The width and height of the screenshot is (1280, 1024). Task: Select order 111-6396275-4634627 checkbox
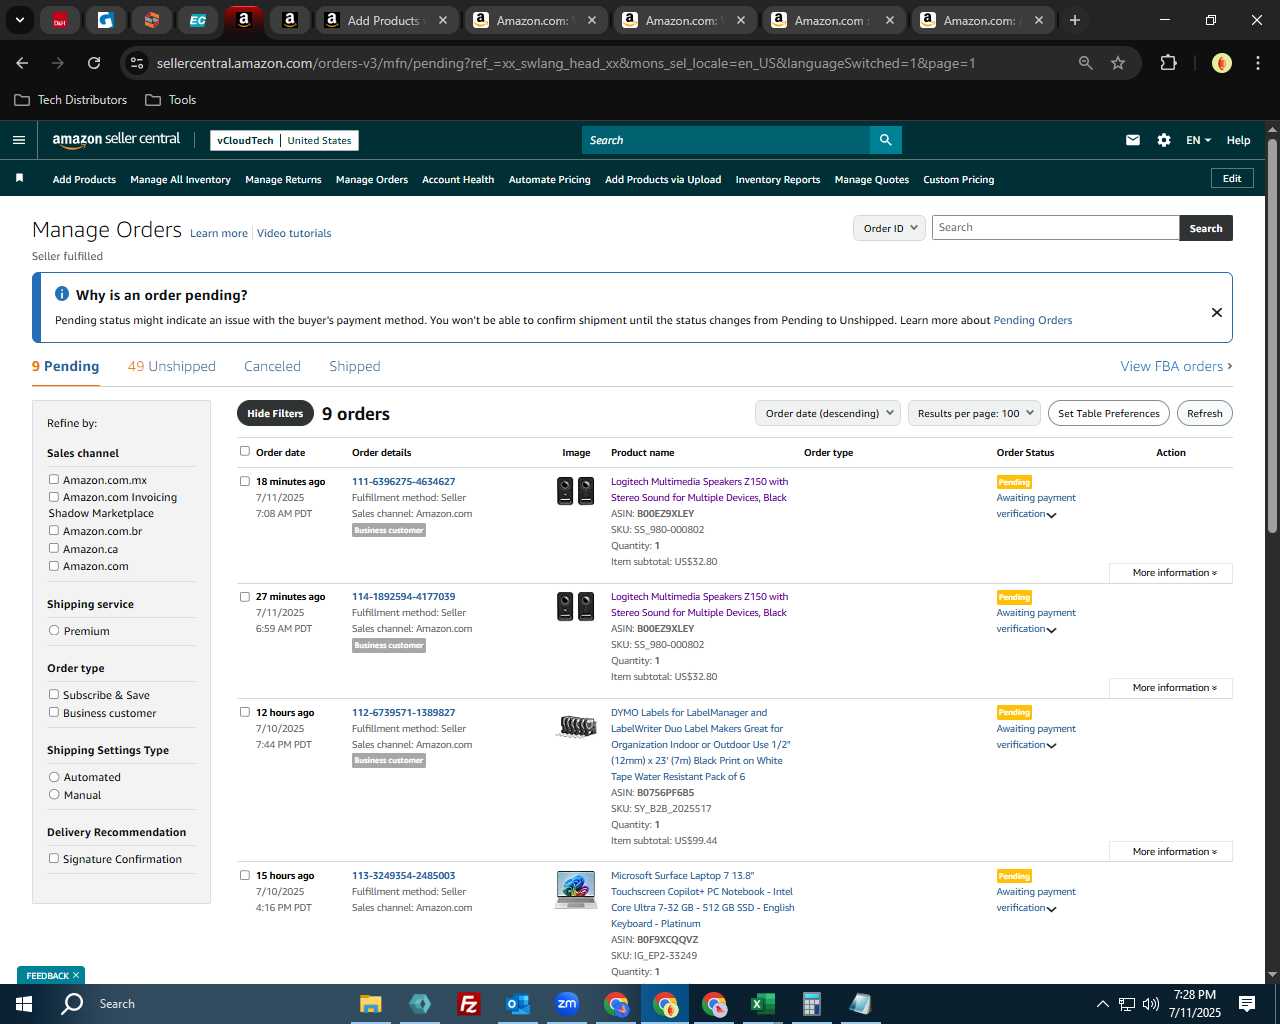coord(245,481)
